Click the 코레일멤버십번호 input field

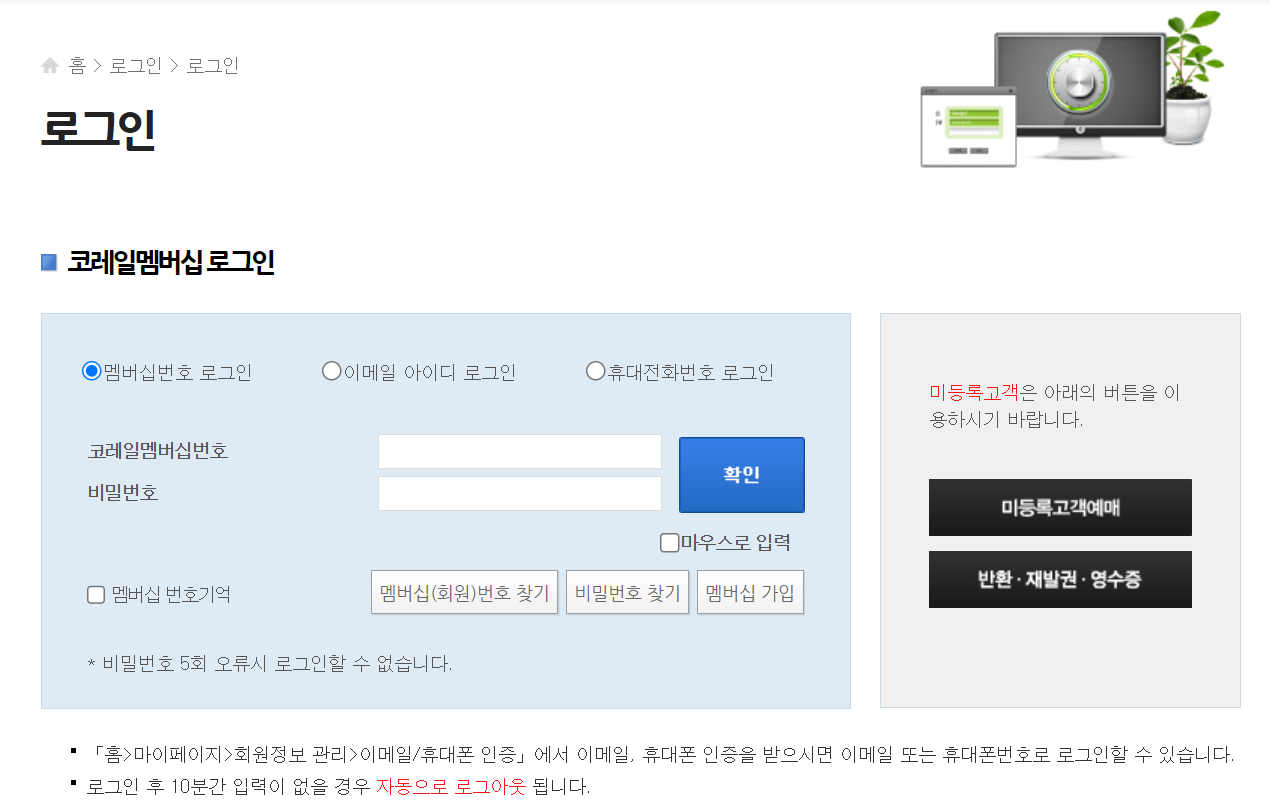[x=519, y=451]
